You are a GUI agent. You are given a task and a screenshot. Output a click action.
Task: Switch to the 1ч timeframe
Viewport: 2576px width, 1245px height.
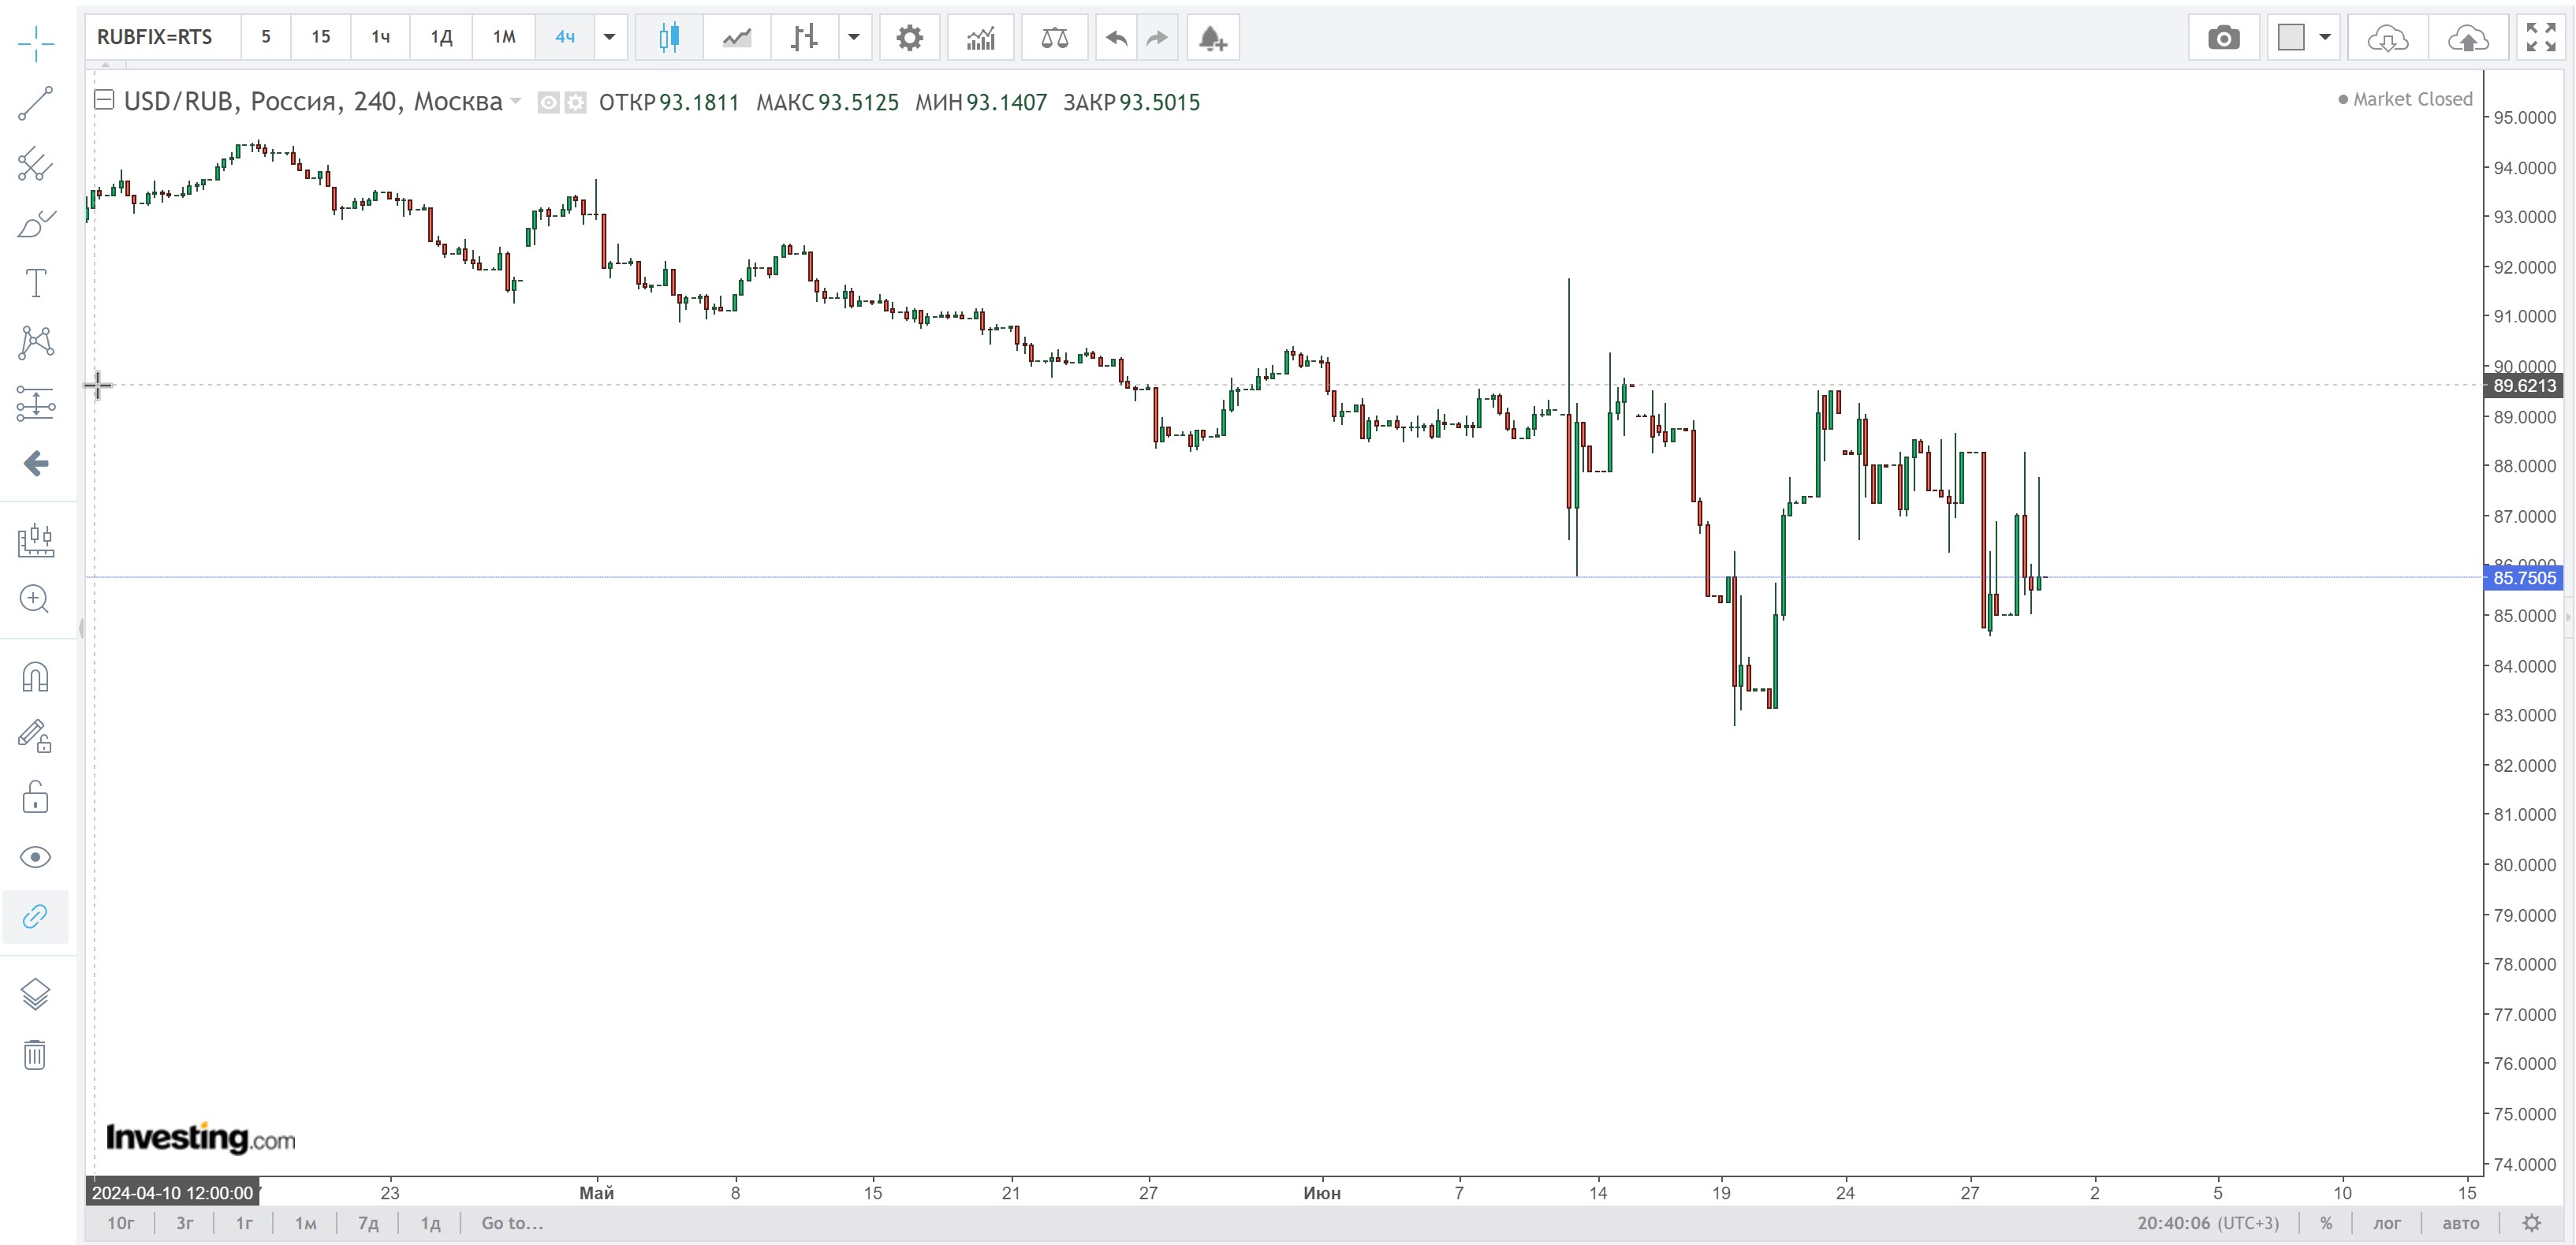(x=380, y=38)
